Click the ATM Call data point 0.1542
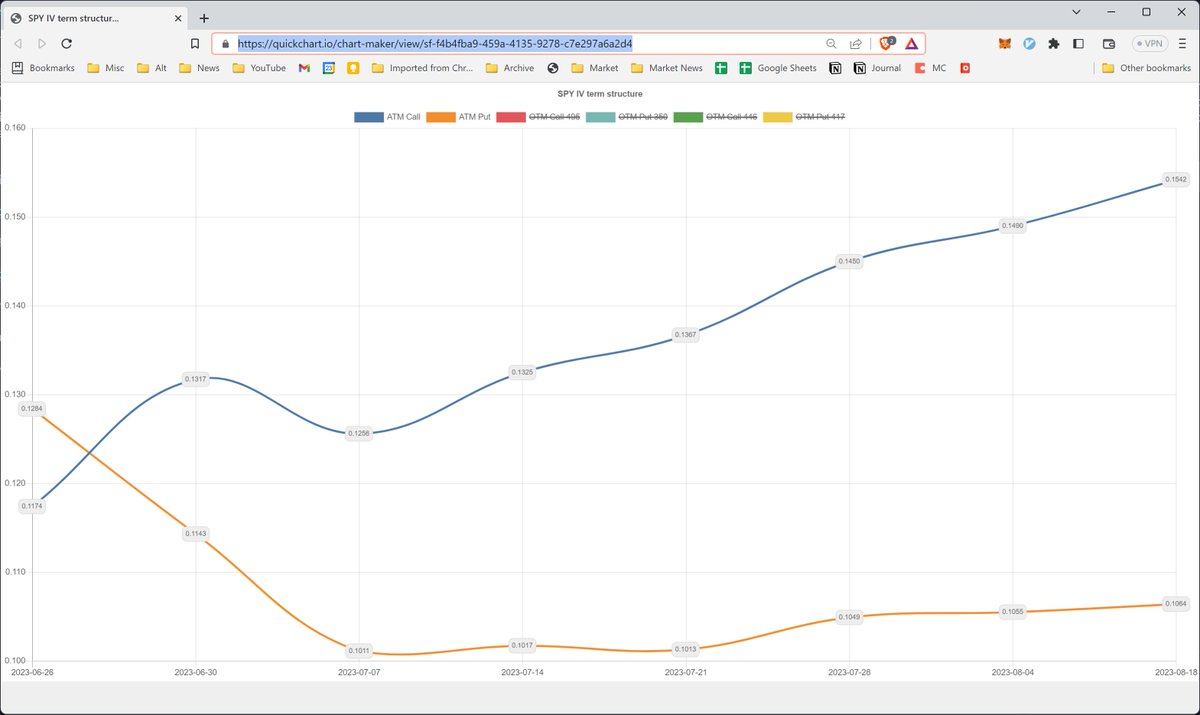The image size is (1200, 715). 1177,179
